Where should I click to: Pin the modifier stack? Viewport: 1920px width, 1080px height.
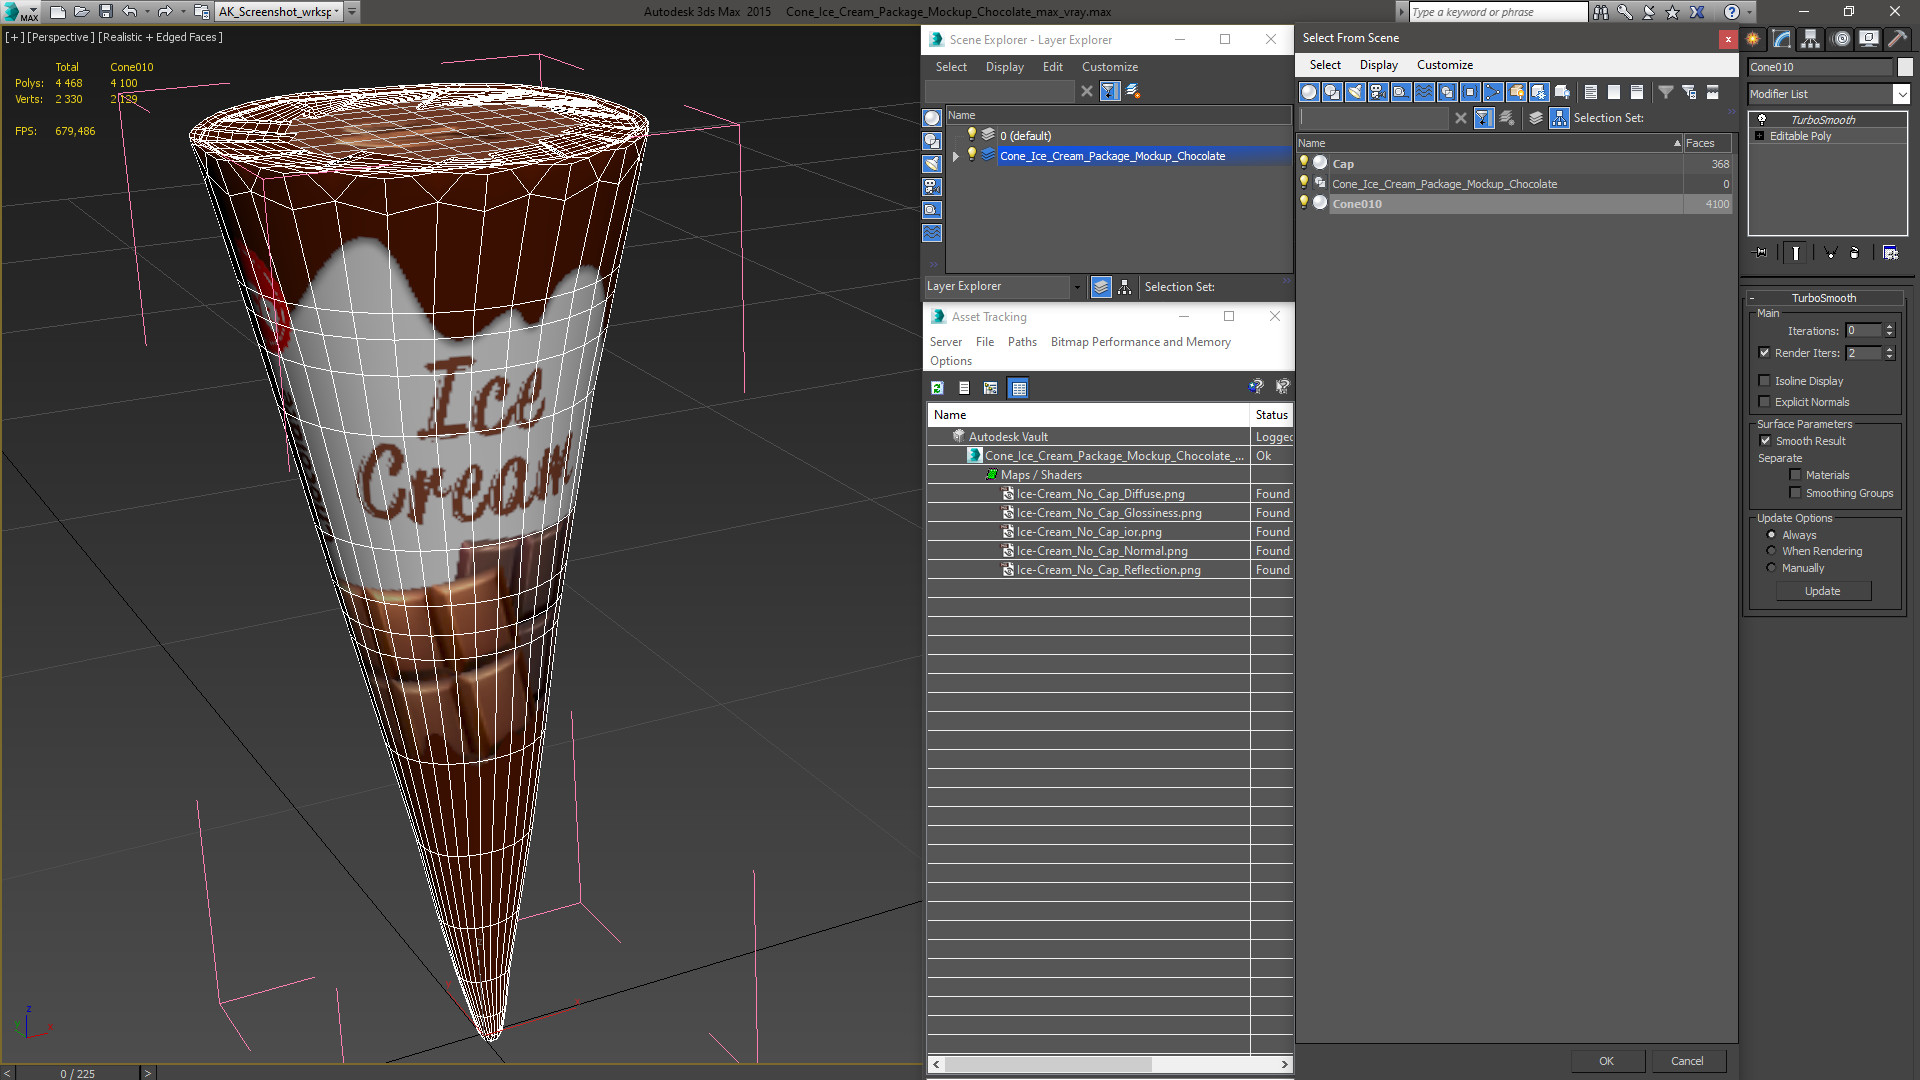click(1761, 253)
